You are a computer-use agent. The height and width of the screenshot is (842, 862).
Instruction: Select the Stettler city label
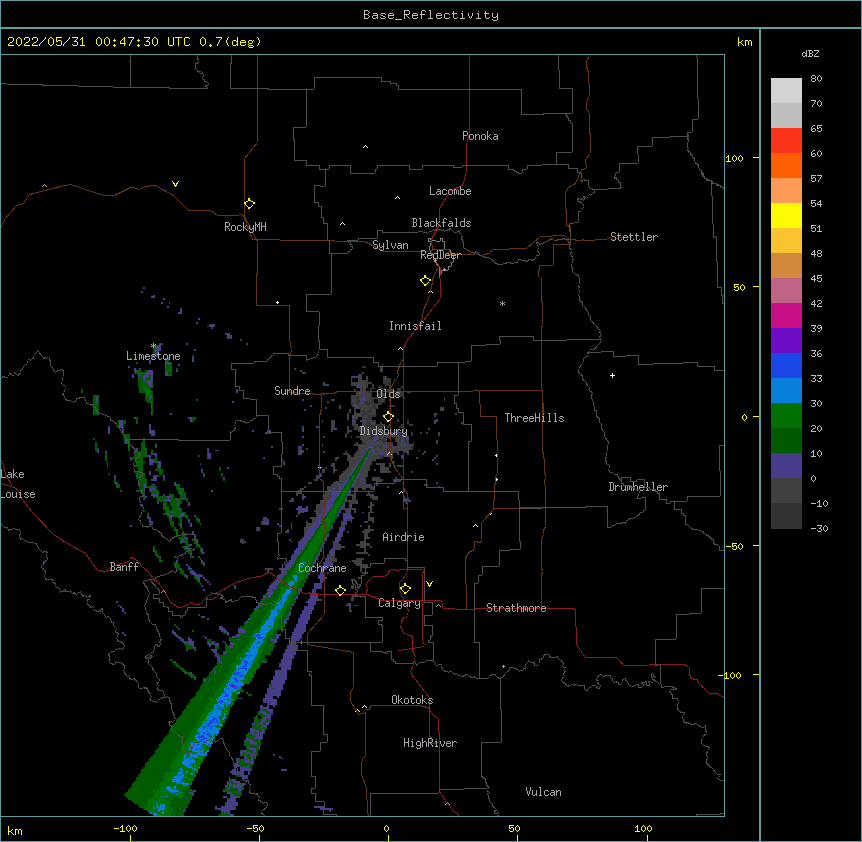point(634,237)
